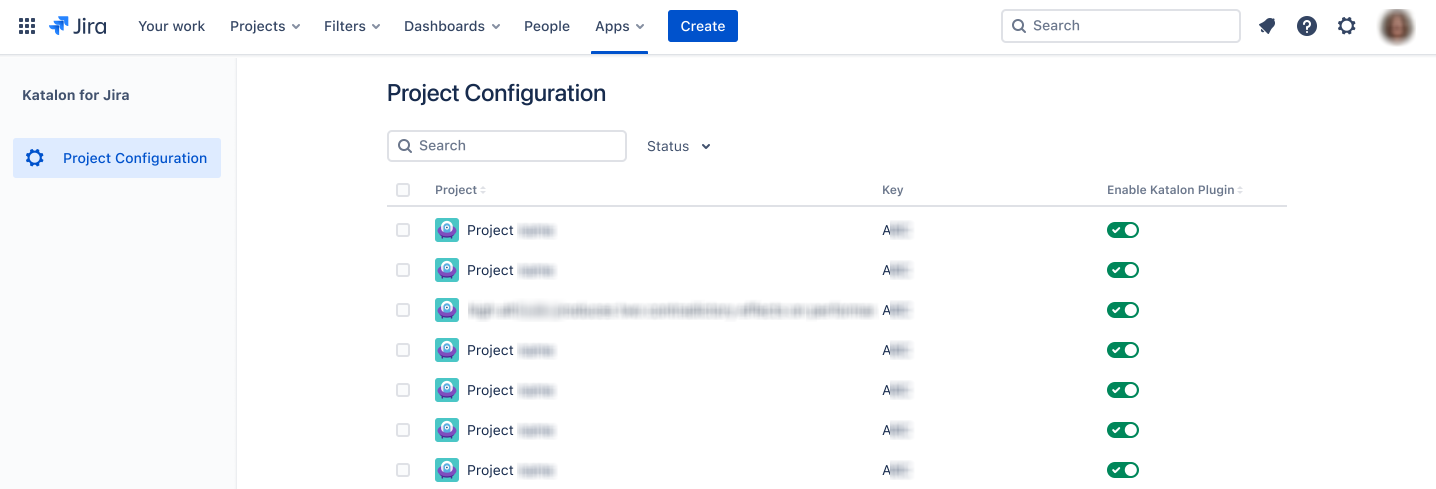Open the Dashboards dropdown menu
The width and height of the screenshot is (1436, 489).
click(x=452, y=26)
